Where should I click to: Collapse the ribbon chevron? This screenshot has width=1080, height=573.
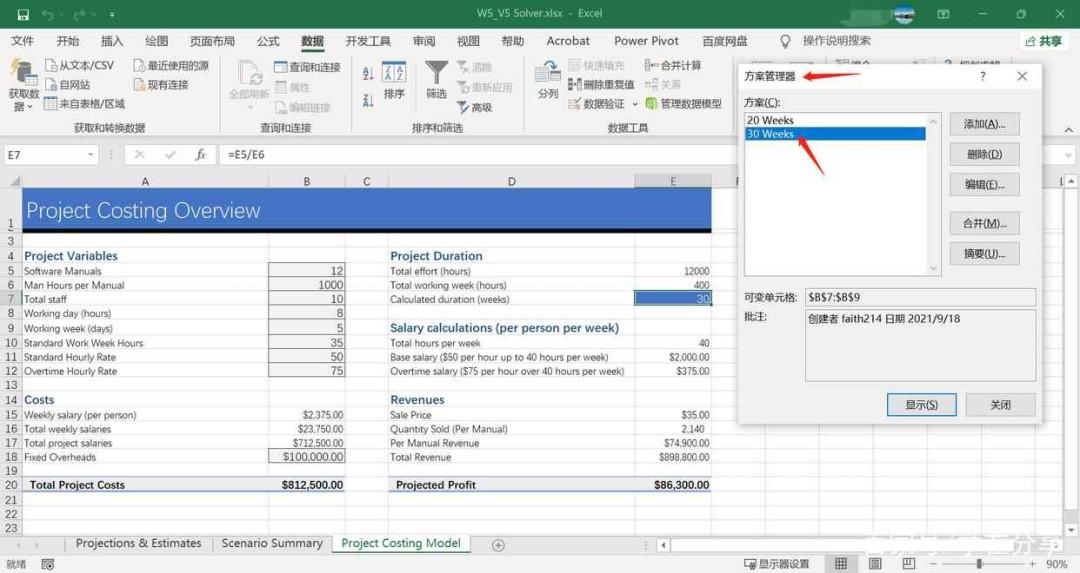1068,129
